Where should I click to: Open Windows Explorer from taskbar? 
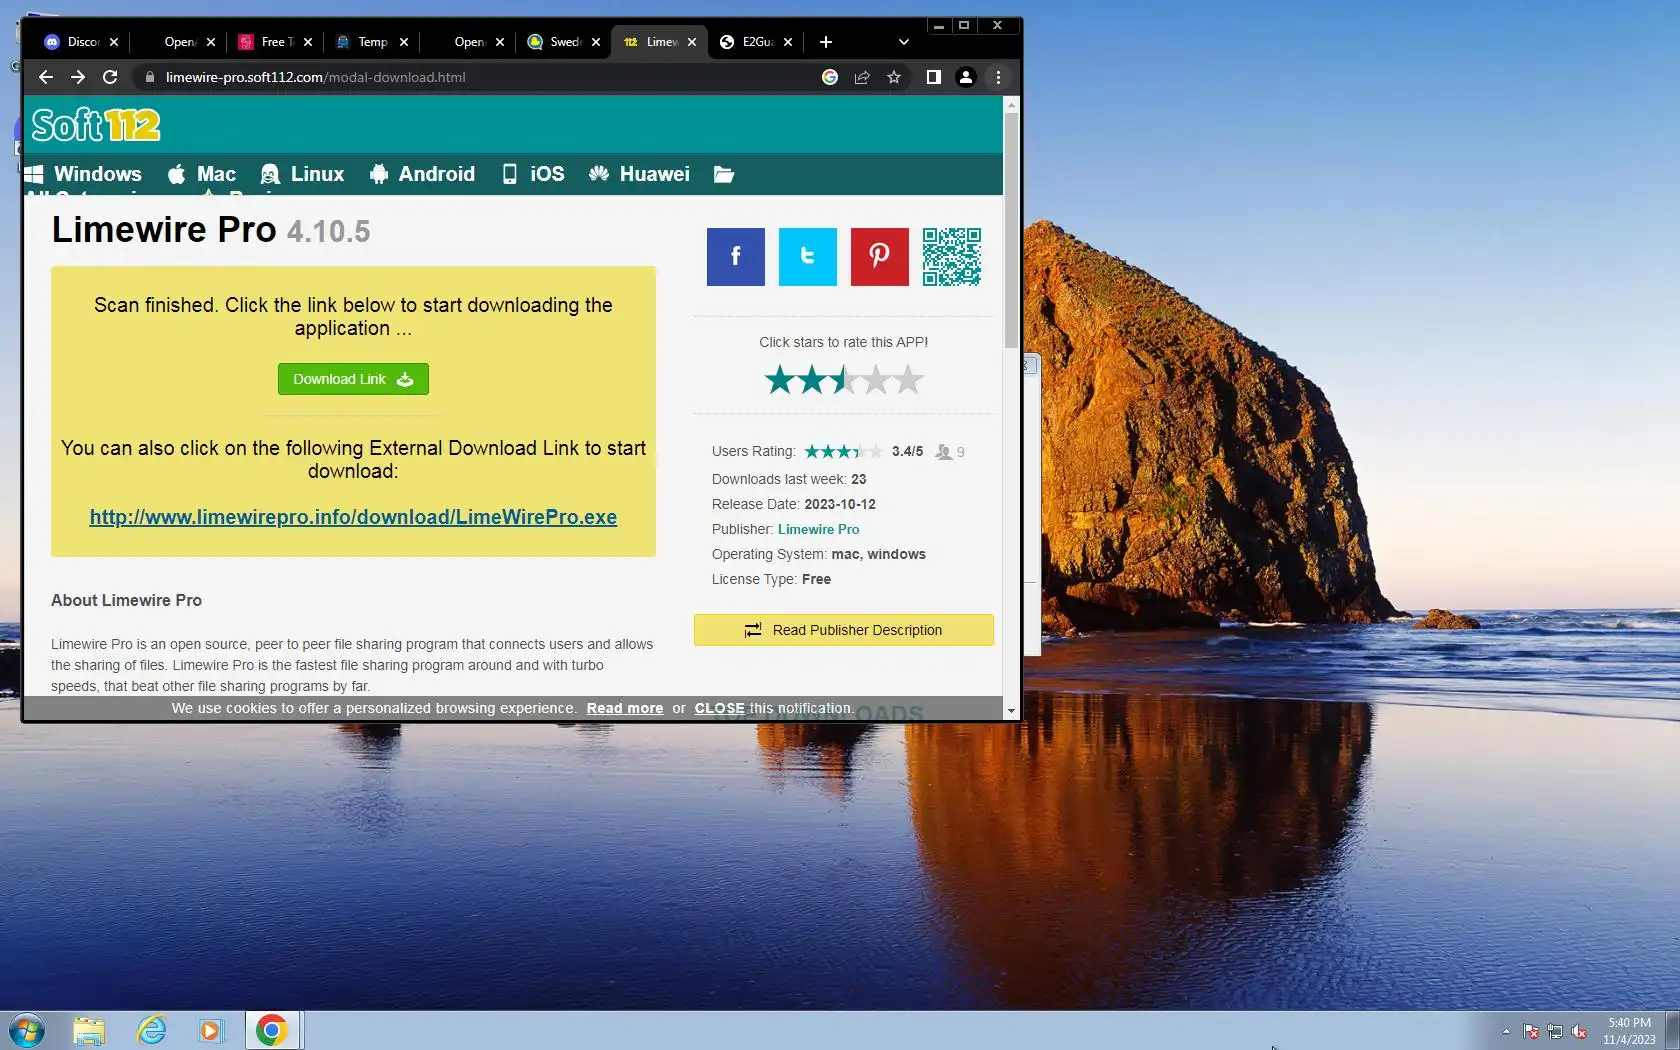[x=89, y=1030]
